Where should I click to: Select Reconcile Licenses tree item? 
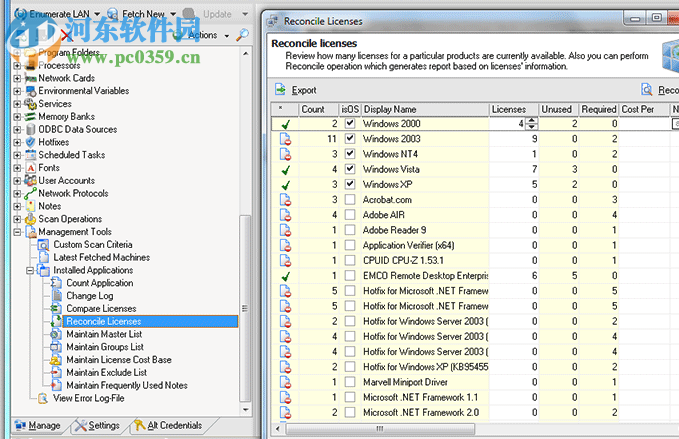tap(150, 321)
